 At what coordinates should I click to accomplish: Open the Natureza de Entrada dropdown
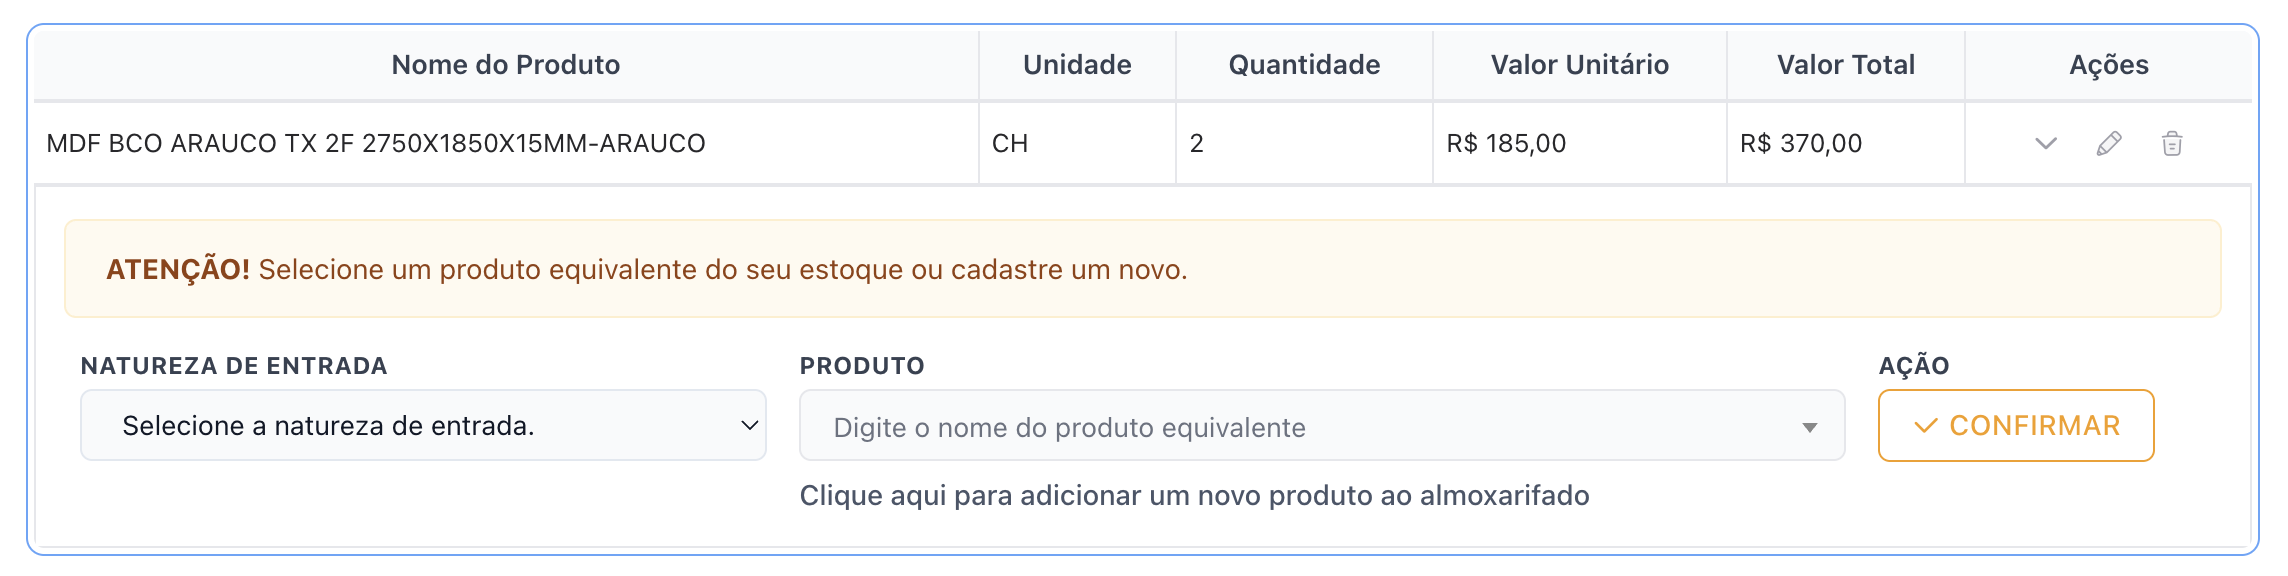423,426
